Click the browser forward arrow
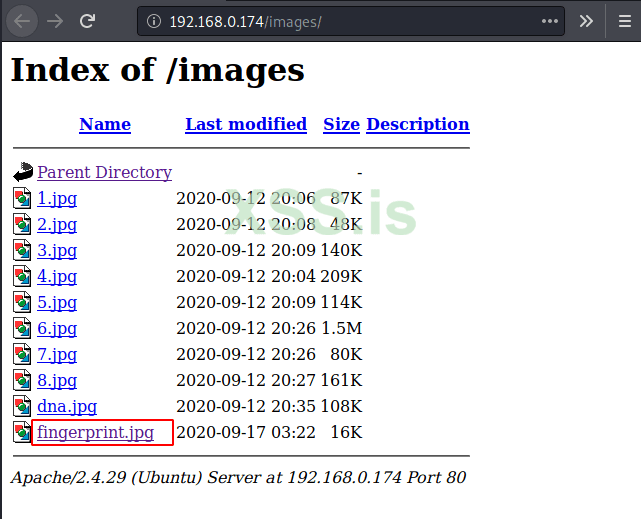The image size is (641, 519). tap(55, 21)
